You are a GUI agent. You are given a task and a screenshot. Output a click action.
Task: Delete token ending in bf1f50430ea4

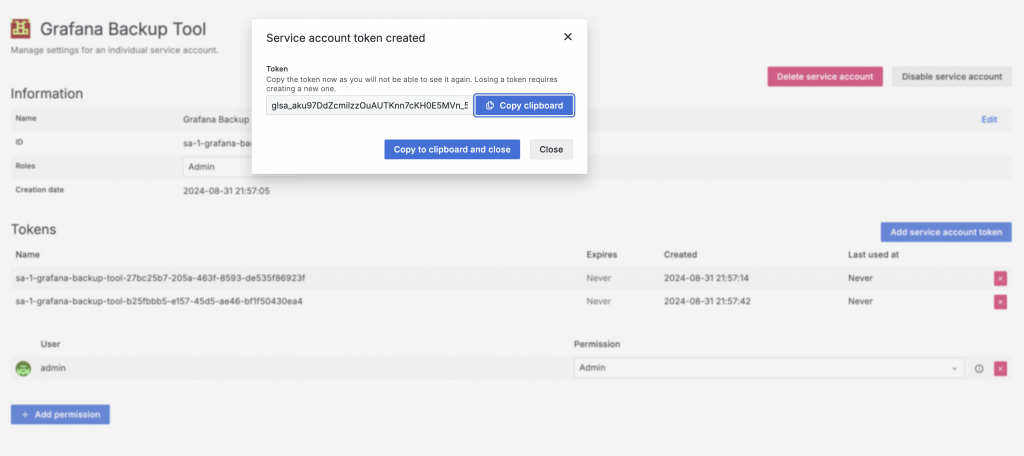coord(1000,302)
